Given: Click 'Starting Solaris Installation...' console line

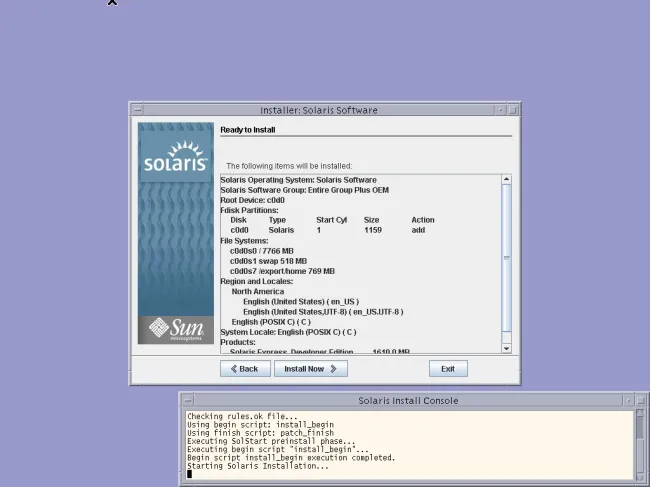Looking at the screenshot, I should click(x=258, y=466).
